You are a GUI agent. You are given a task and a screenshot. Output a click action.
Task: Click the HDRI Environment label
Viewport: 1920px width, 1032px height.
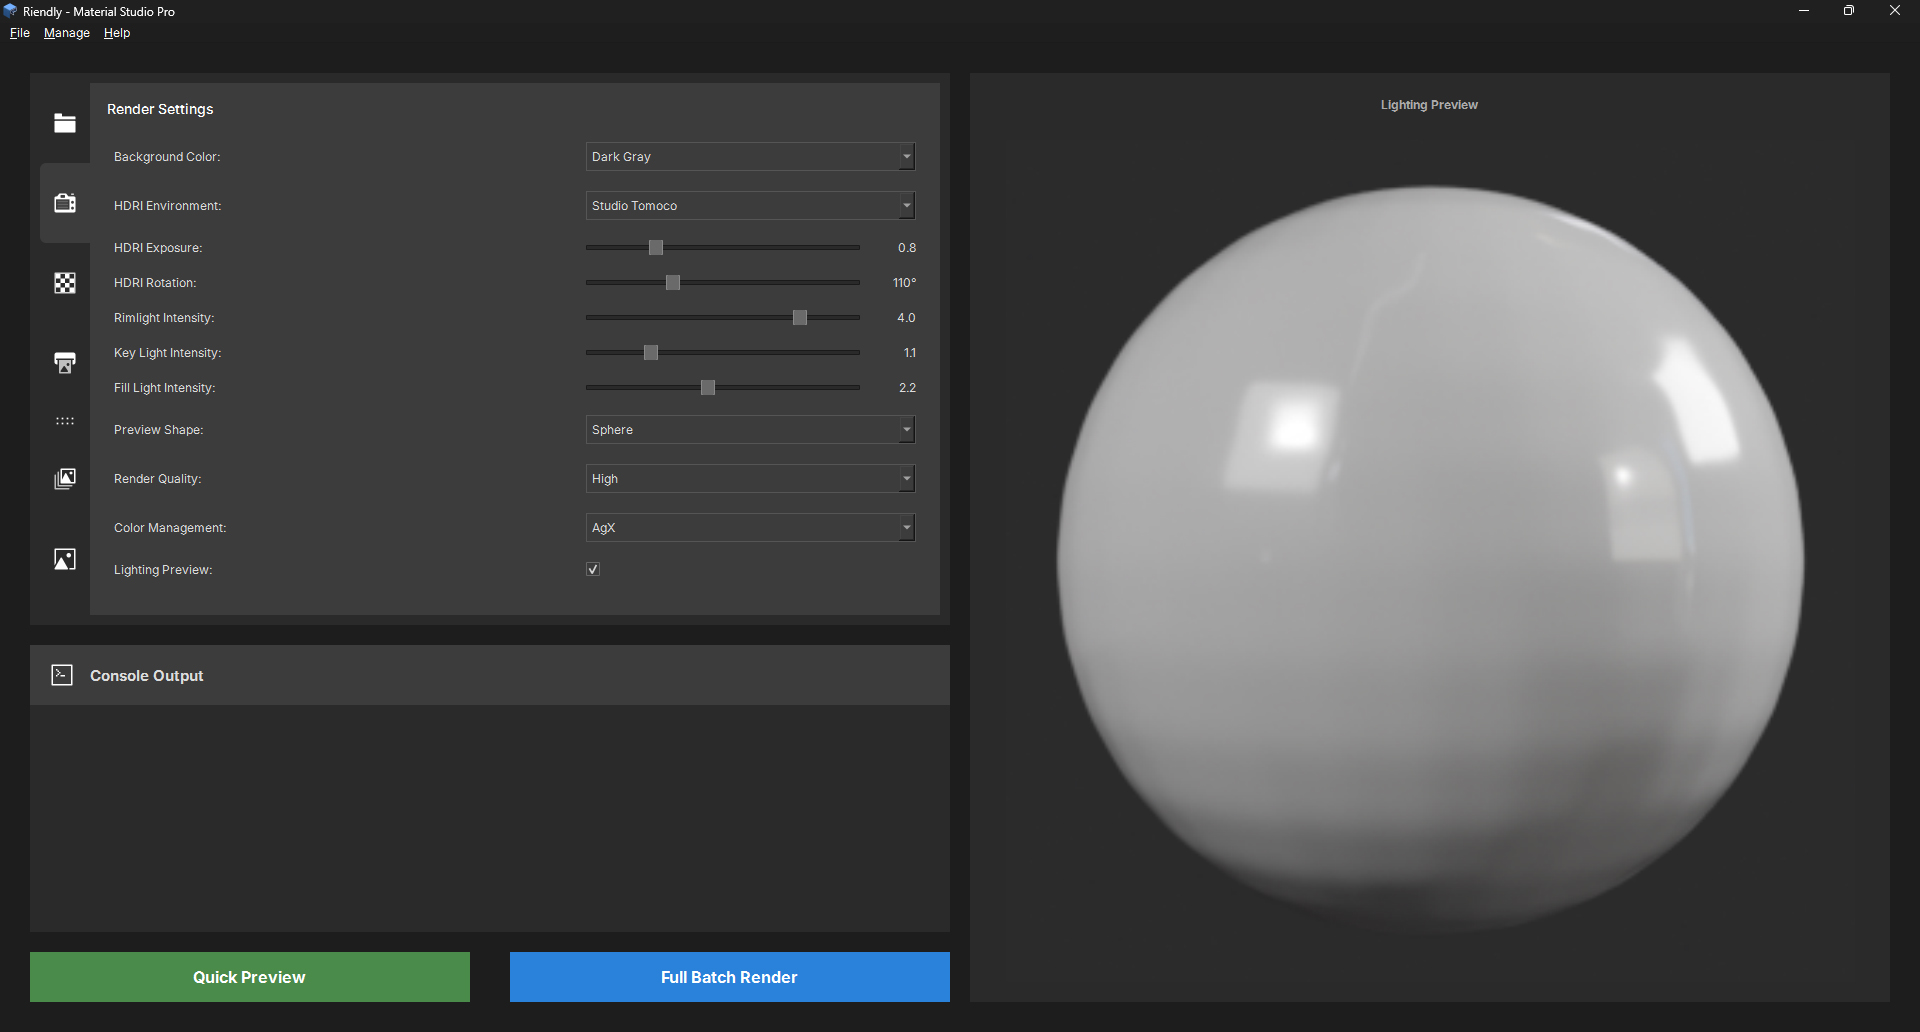coord(167,205)
